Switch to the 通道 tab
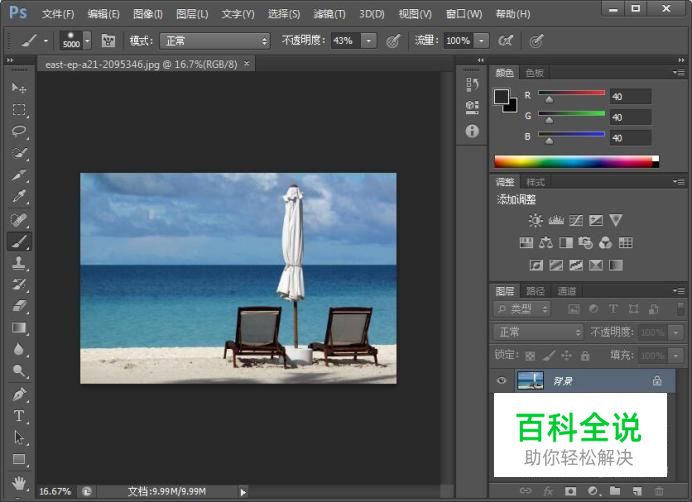 pyautogui.click(x=567, y=291)
